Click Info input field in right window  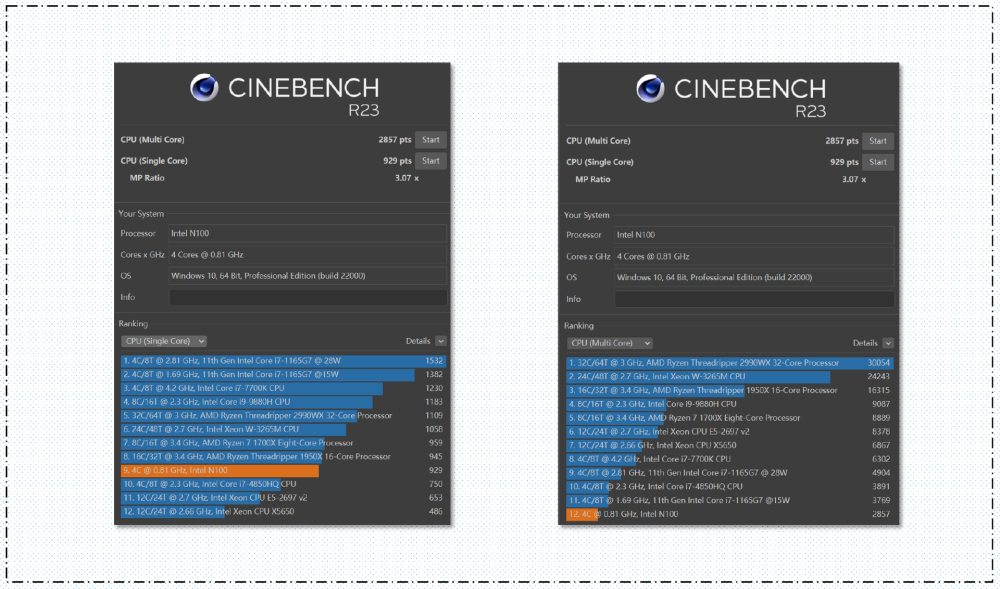click(754, 299)
